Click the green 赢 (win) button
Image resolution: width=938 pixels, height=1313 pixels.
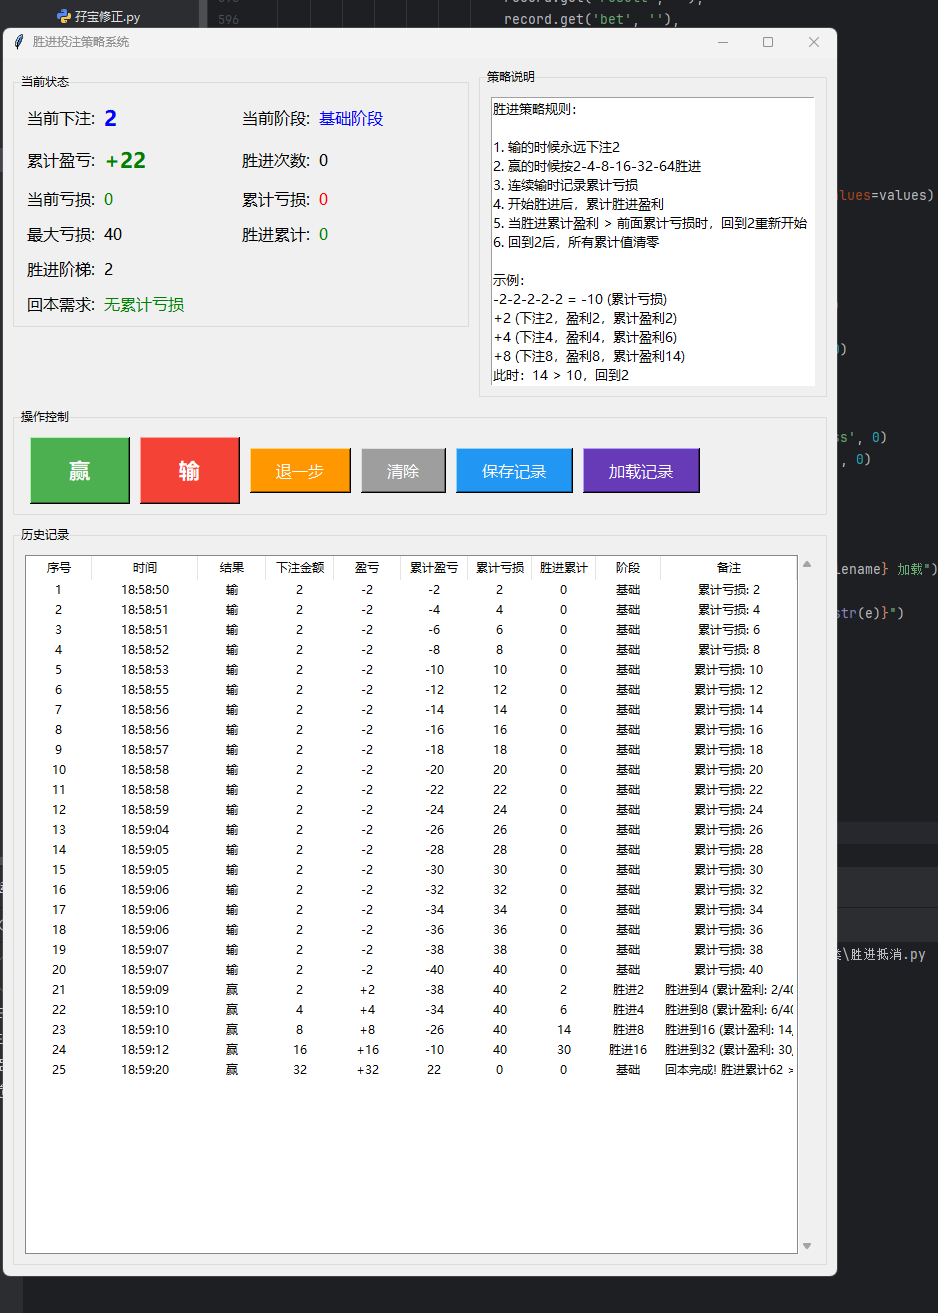click(x=80, y=470)
